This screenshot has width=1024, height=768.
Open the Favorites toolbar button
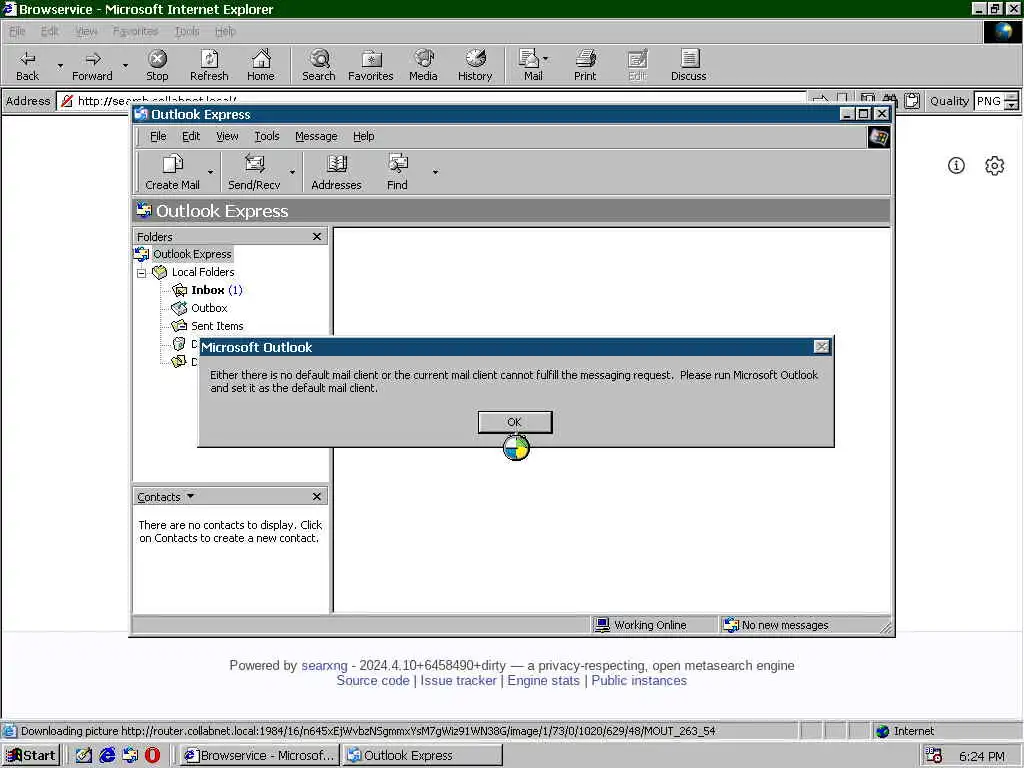(x=371, y=65)
